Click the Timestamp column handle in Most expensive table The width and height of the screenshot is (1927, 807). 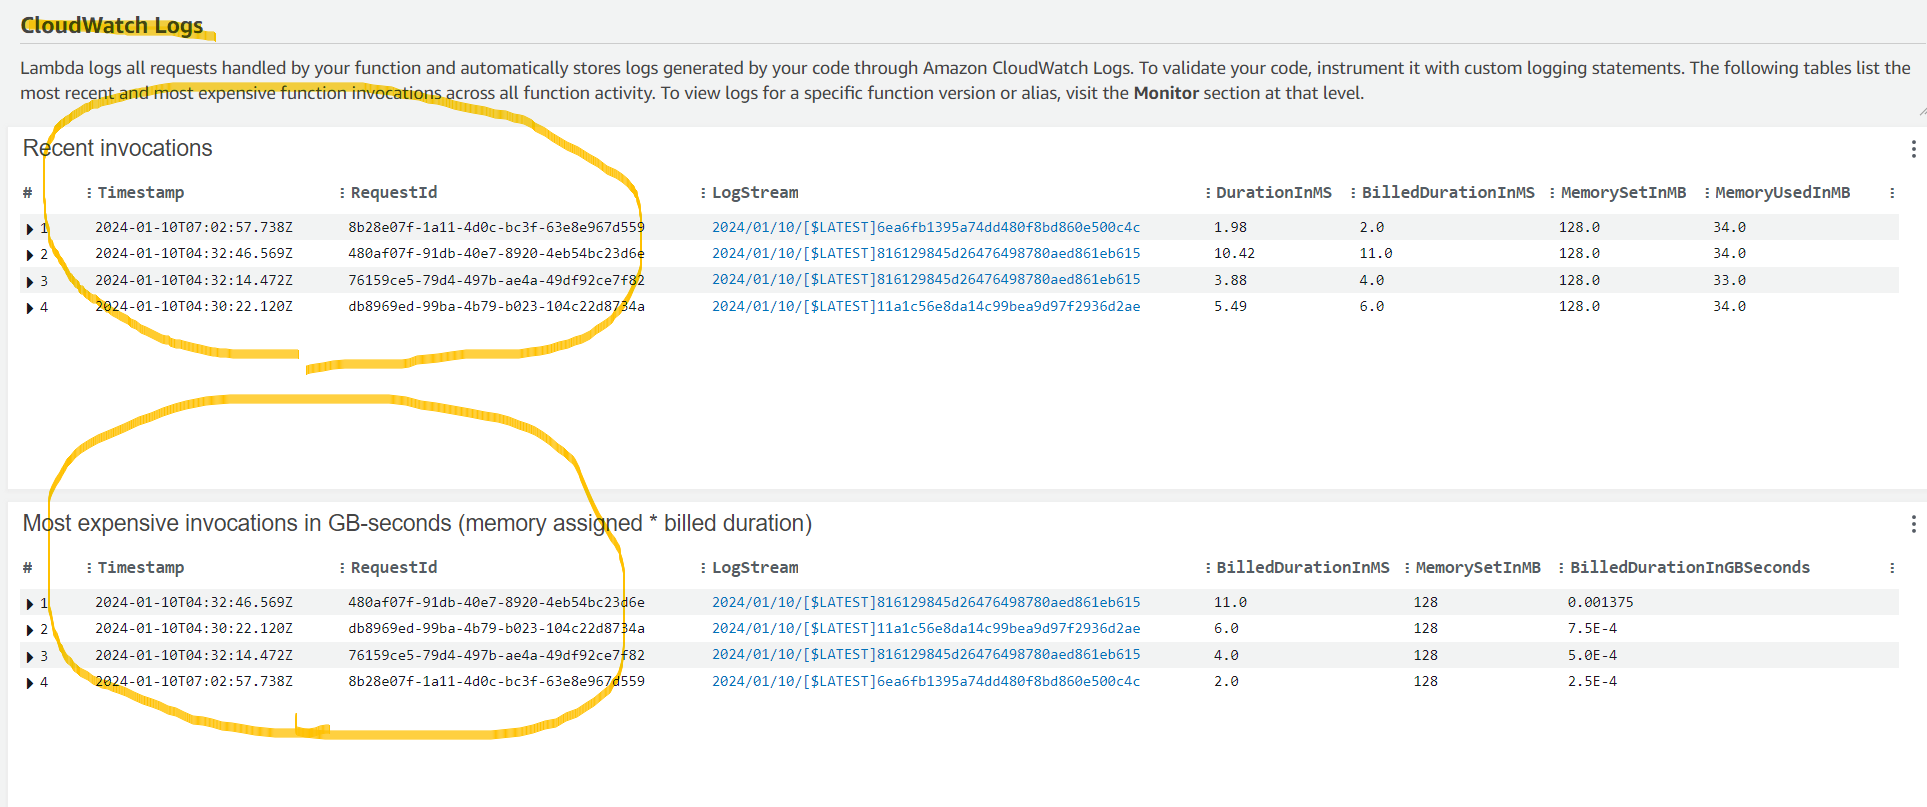click(89, 568)
